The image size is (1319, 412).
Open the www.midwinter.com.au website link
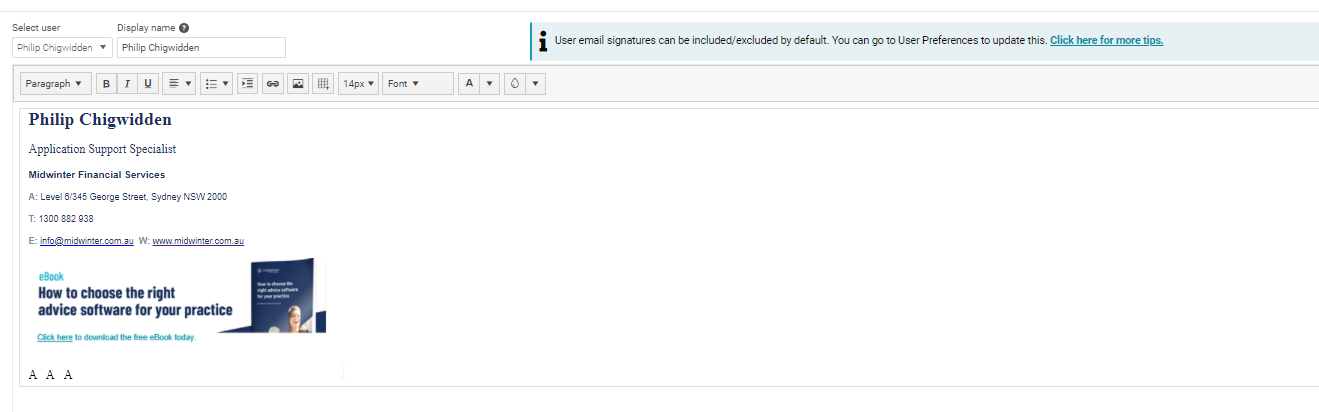pyautogui.click(x=198, y=241)
